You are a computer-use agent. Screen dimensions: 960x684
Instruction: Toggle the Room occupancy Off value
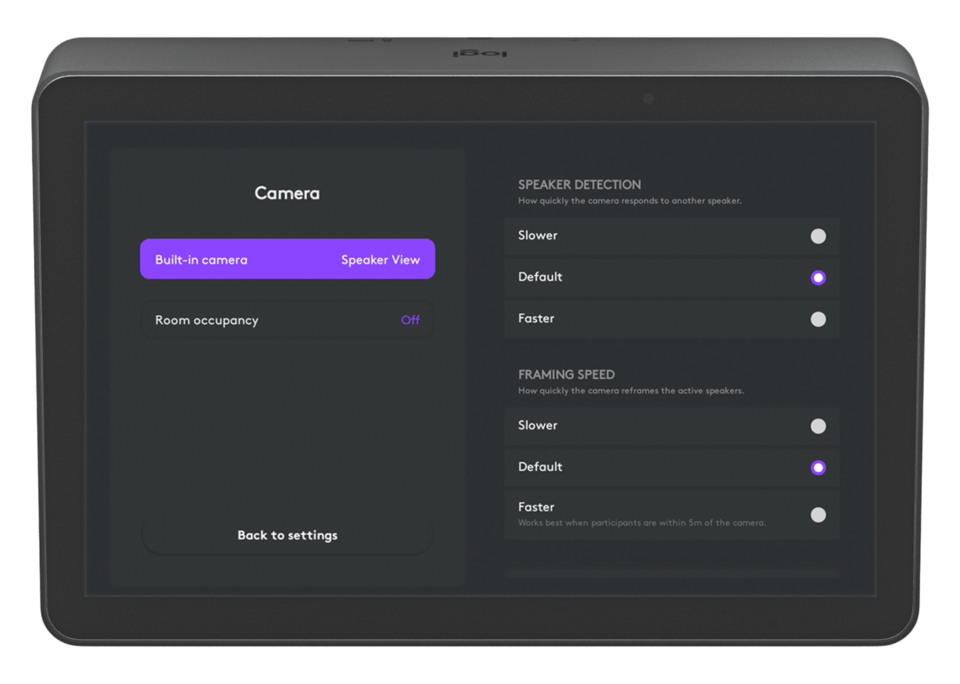(410, 321)
